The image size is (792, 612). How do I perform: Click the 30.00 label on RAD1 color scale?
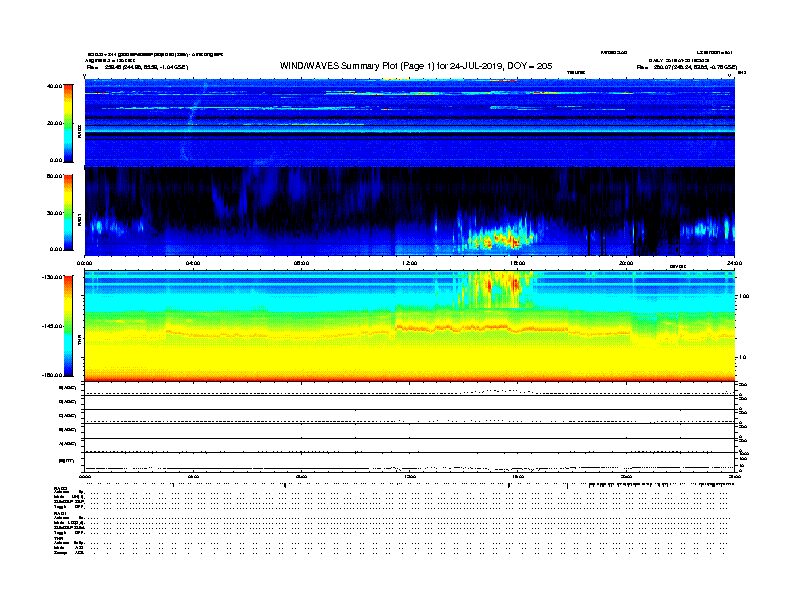click(54, 213)
